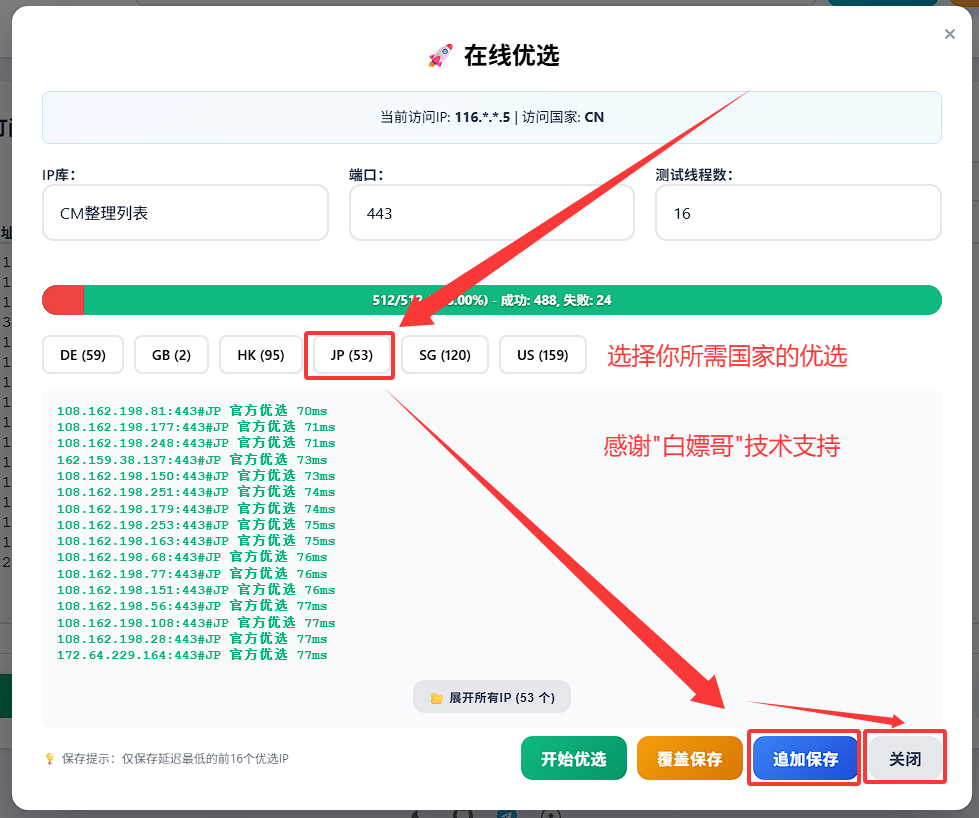Screen dimensions: 979x818
Task: Close the dialog with the X icon
Action: 949,34
